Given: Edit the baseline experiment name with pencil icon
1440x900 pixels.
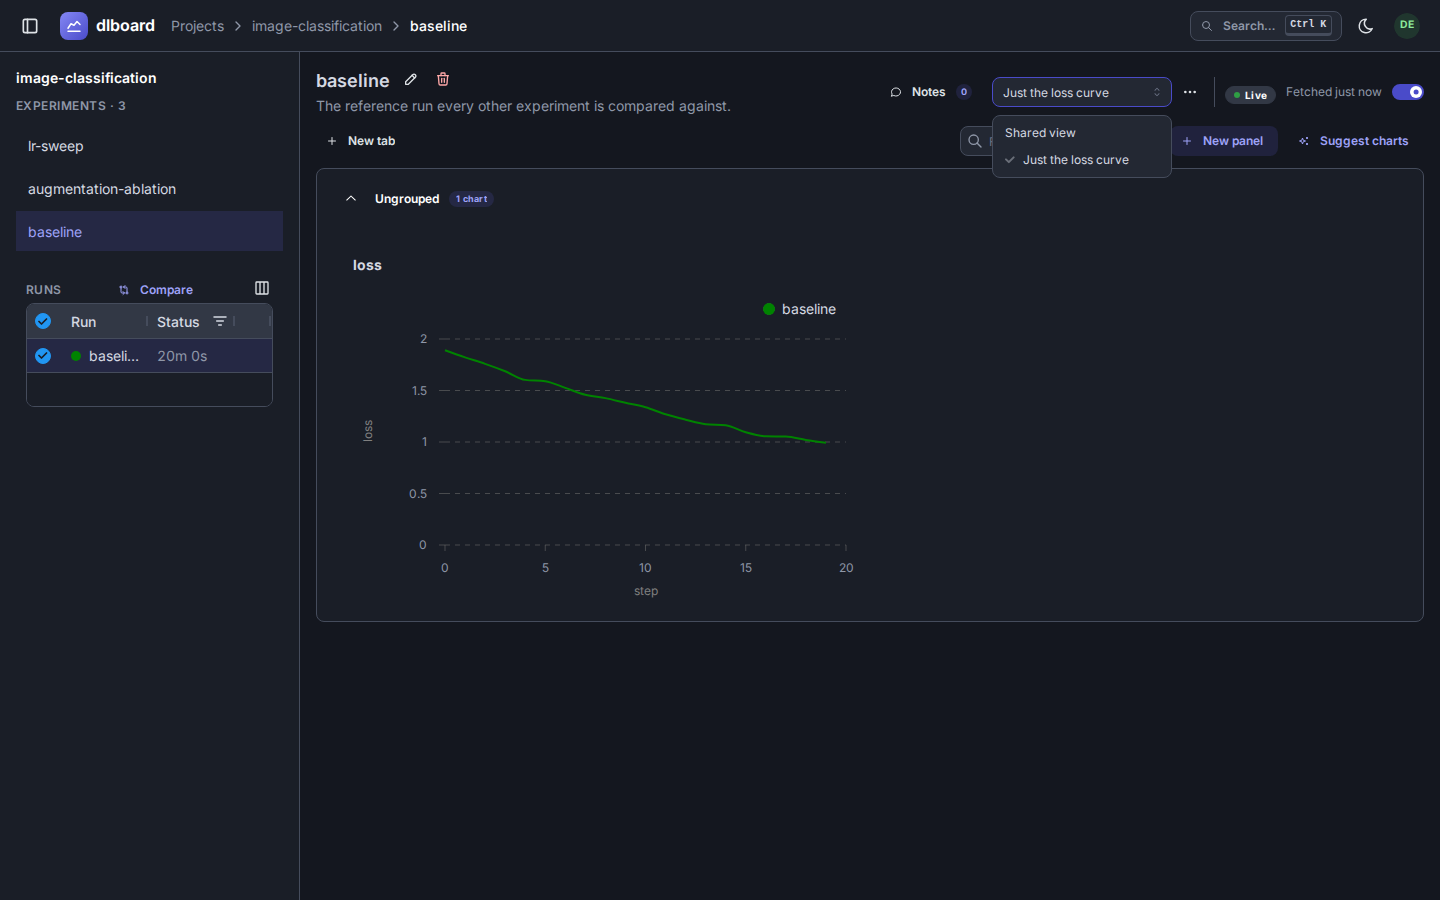Looking at the screenshot, I should (x=410, y=80).
